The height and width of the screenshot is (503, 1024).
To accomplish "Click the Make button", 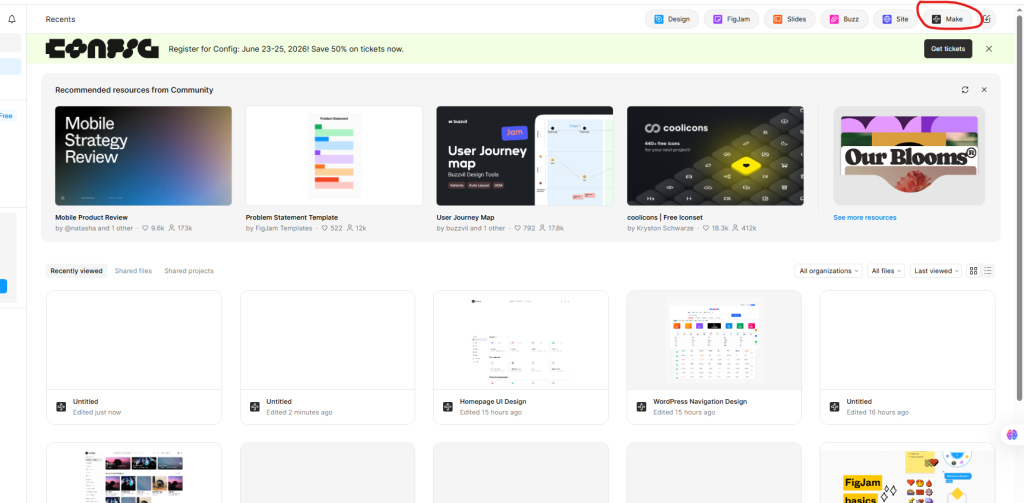I will pyautogui.click(x=946, y=19).
